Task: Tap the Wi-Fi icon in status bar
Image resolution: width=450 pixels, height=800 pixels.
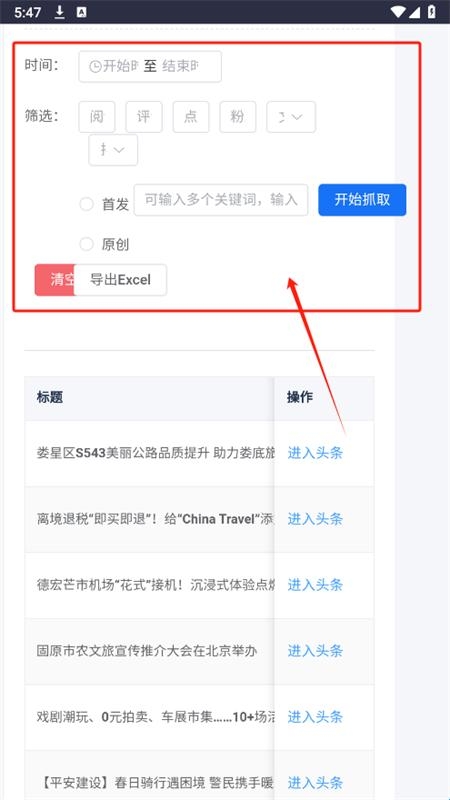Action: click(398, 12)
